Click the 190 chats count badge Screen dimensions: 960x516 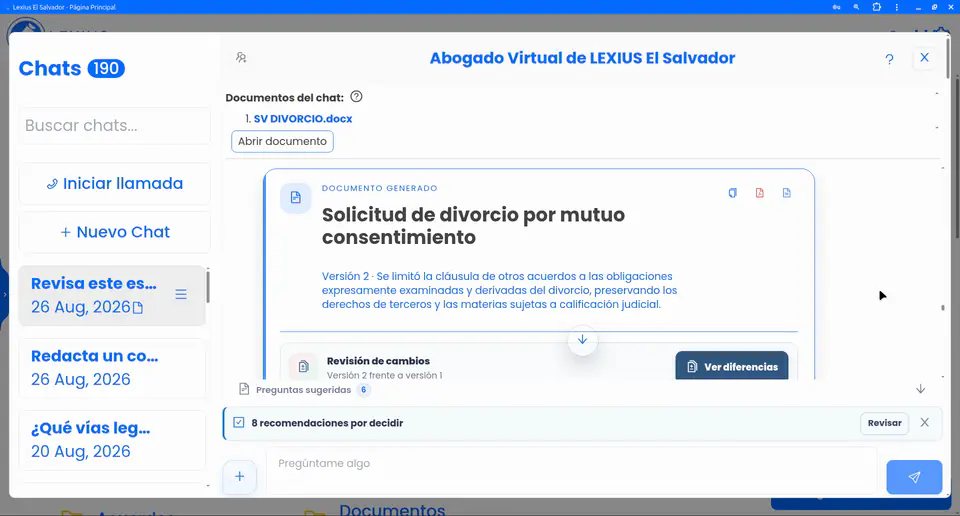click(x=106, y=68)
